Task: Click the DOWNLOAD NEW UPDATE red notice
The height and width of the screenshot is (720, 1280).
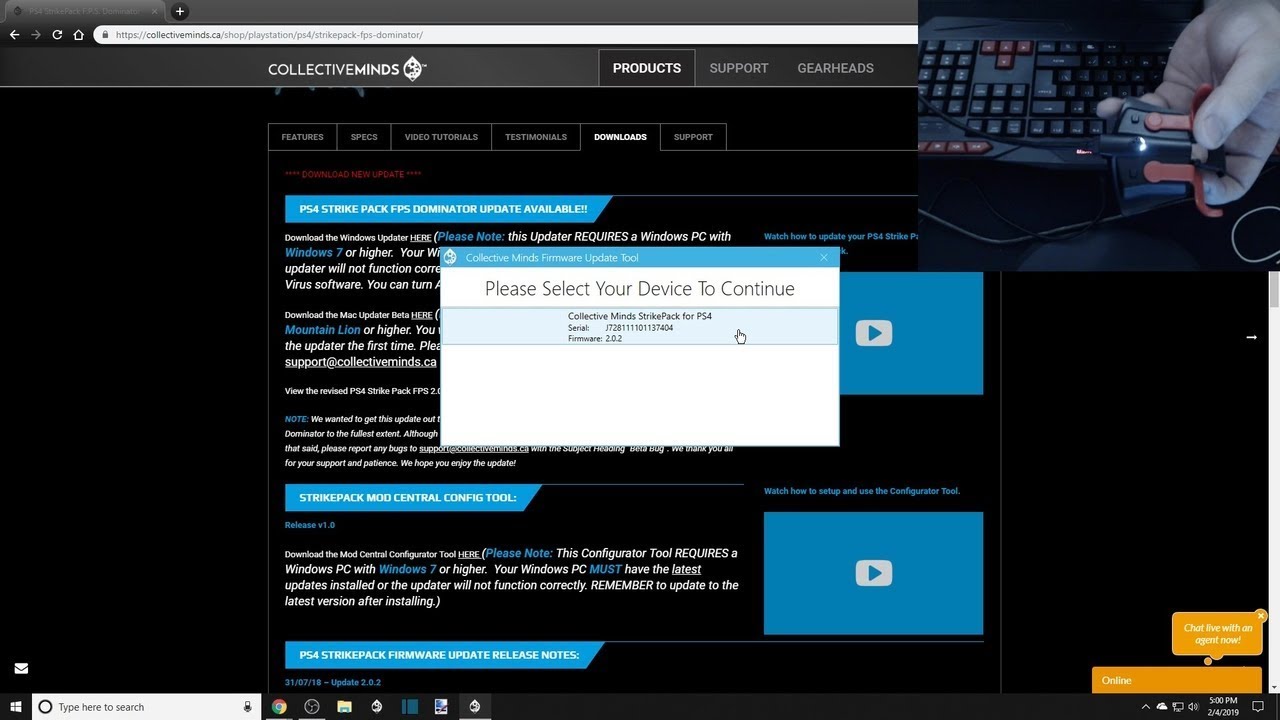Action: pyautogui.click(x=353, y=174)
